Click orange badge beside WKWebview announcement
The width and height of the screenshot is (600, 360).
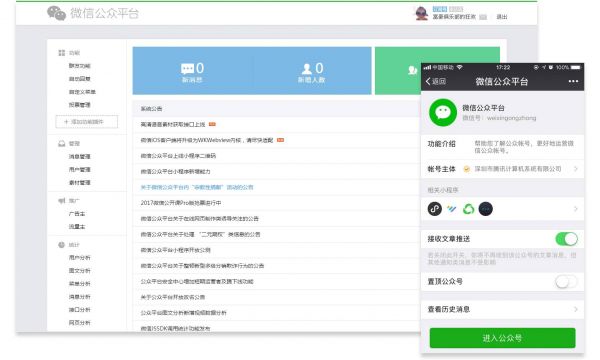(280, 140)
